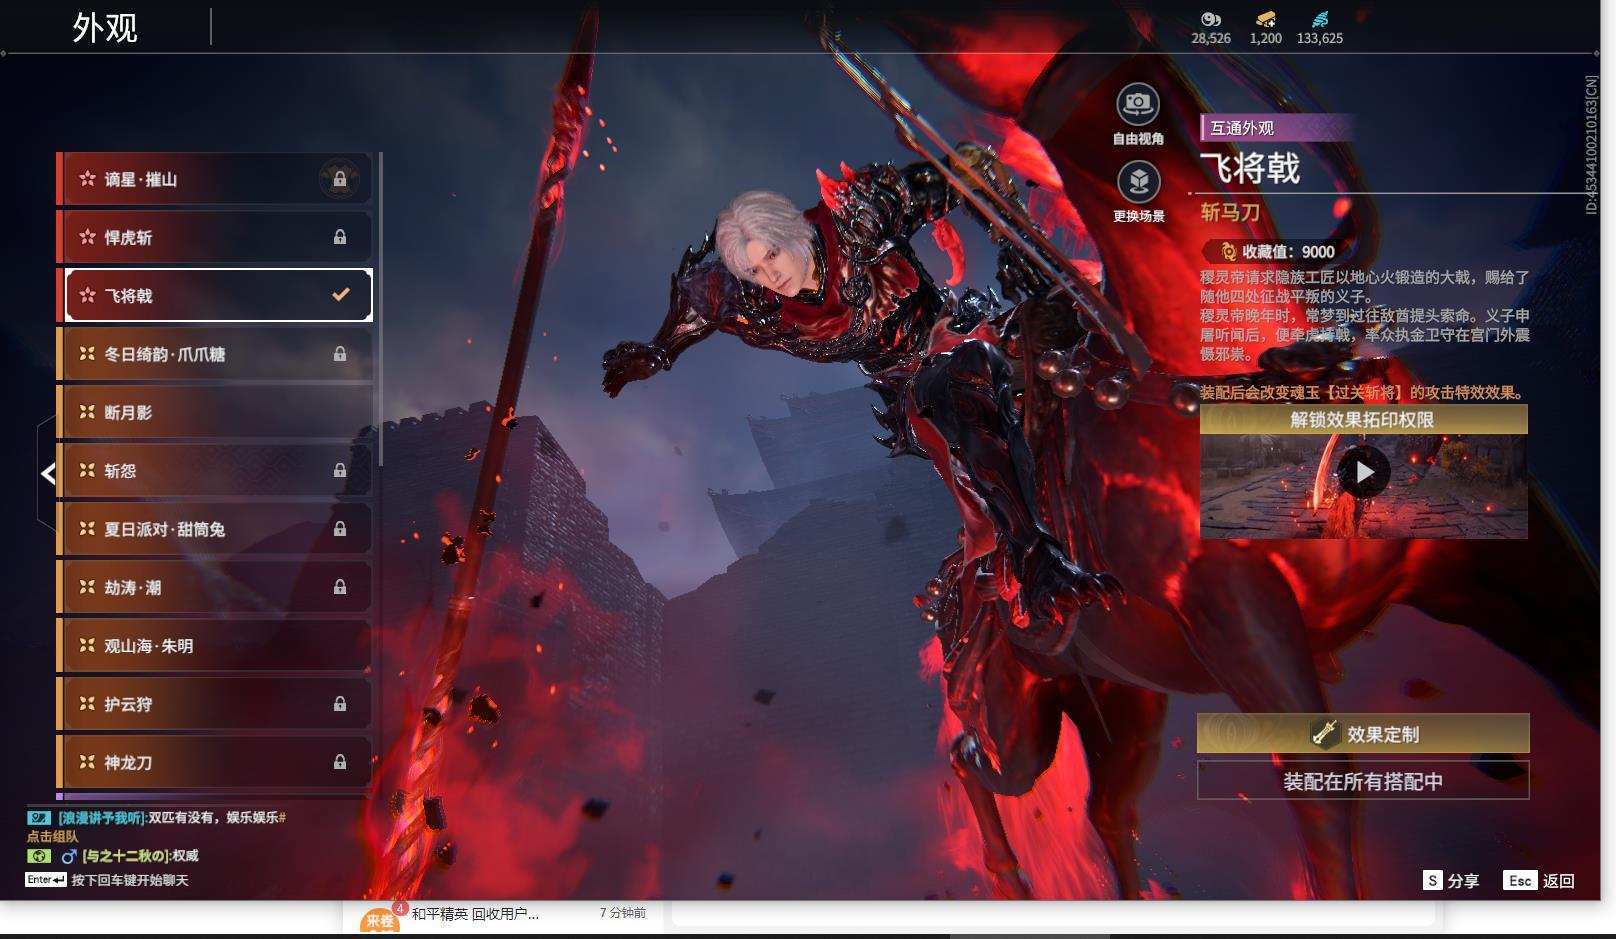Click the crossed-blades icon beside 观山海·朱明
Viewport: 1616px width, 939px height.
(x=87, y=645)
